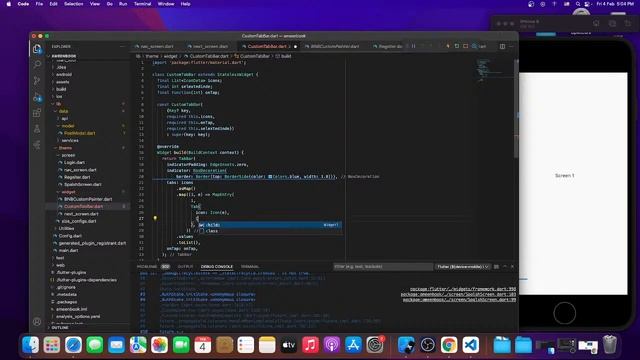
Task: Open Spotlight search in menu bar
Action: tap(578, 4)
